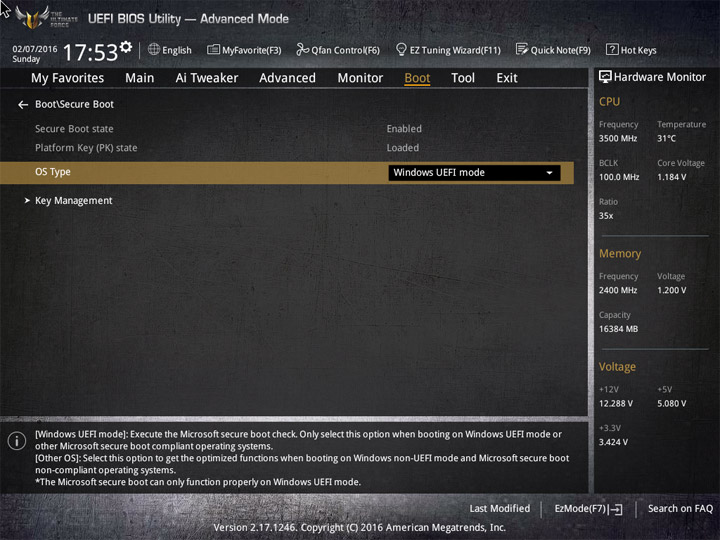The image size is (720, 540).
Task: Click the BCLK 100.0 MHz value
Action: (619, 177)
